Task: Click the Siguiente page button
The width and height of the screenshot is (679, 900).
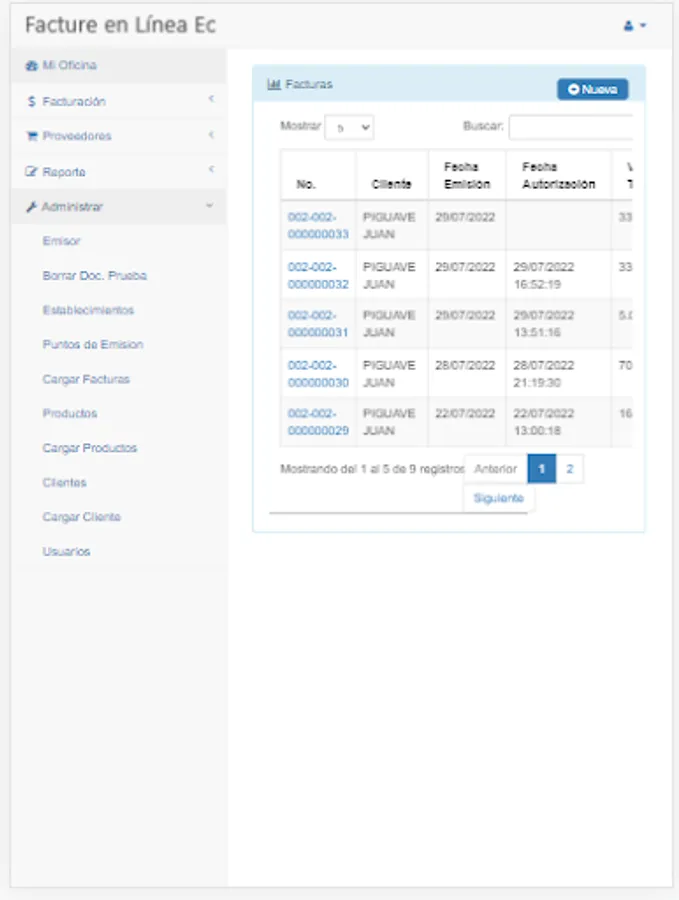Action: (498, 498)
